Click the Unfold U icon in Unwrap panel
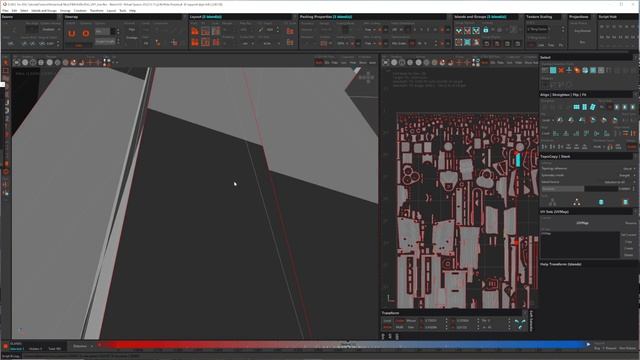 point(72,33)
